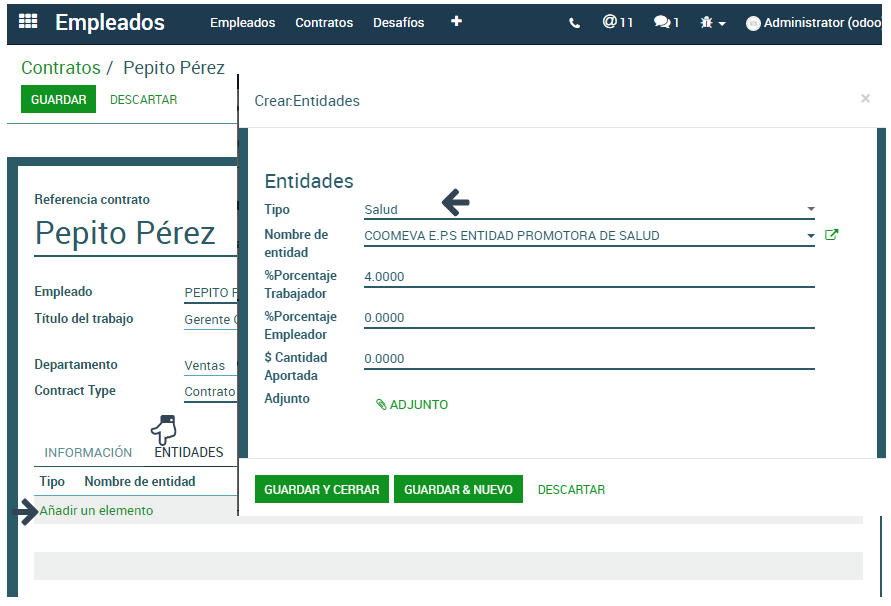The width and height of the screenshot is (891, 606).
Task: Open the Contratos menu
Action: coord(324,23)
